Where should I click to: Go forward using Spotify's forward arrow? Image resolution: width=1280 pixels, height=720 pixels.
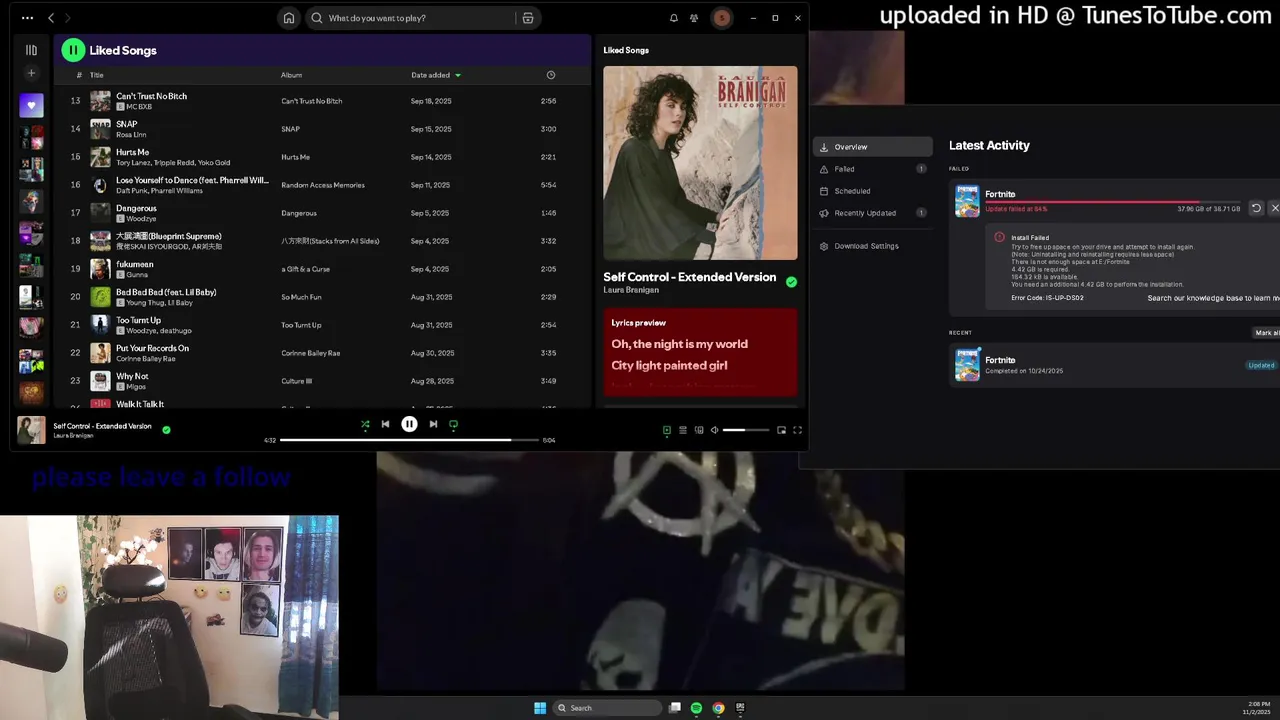(68, 18)
